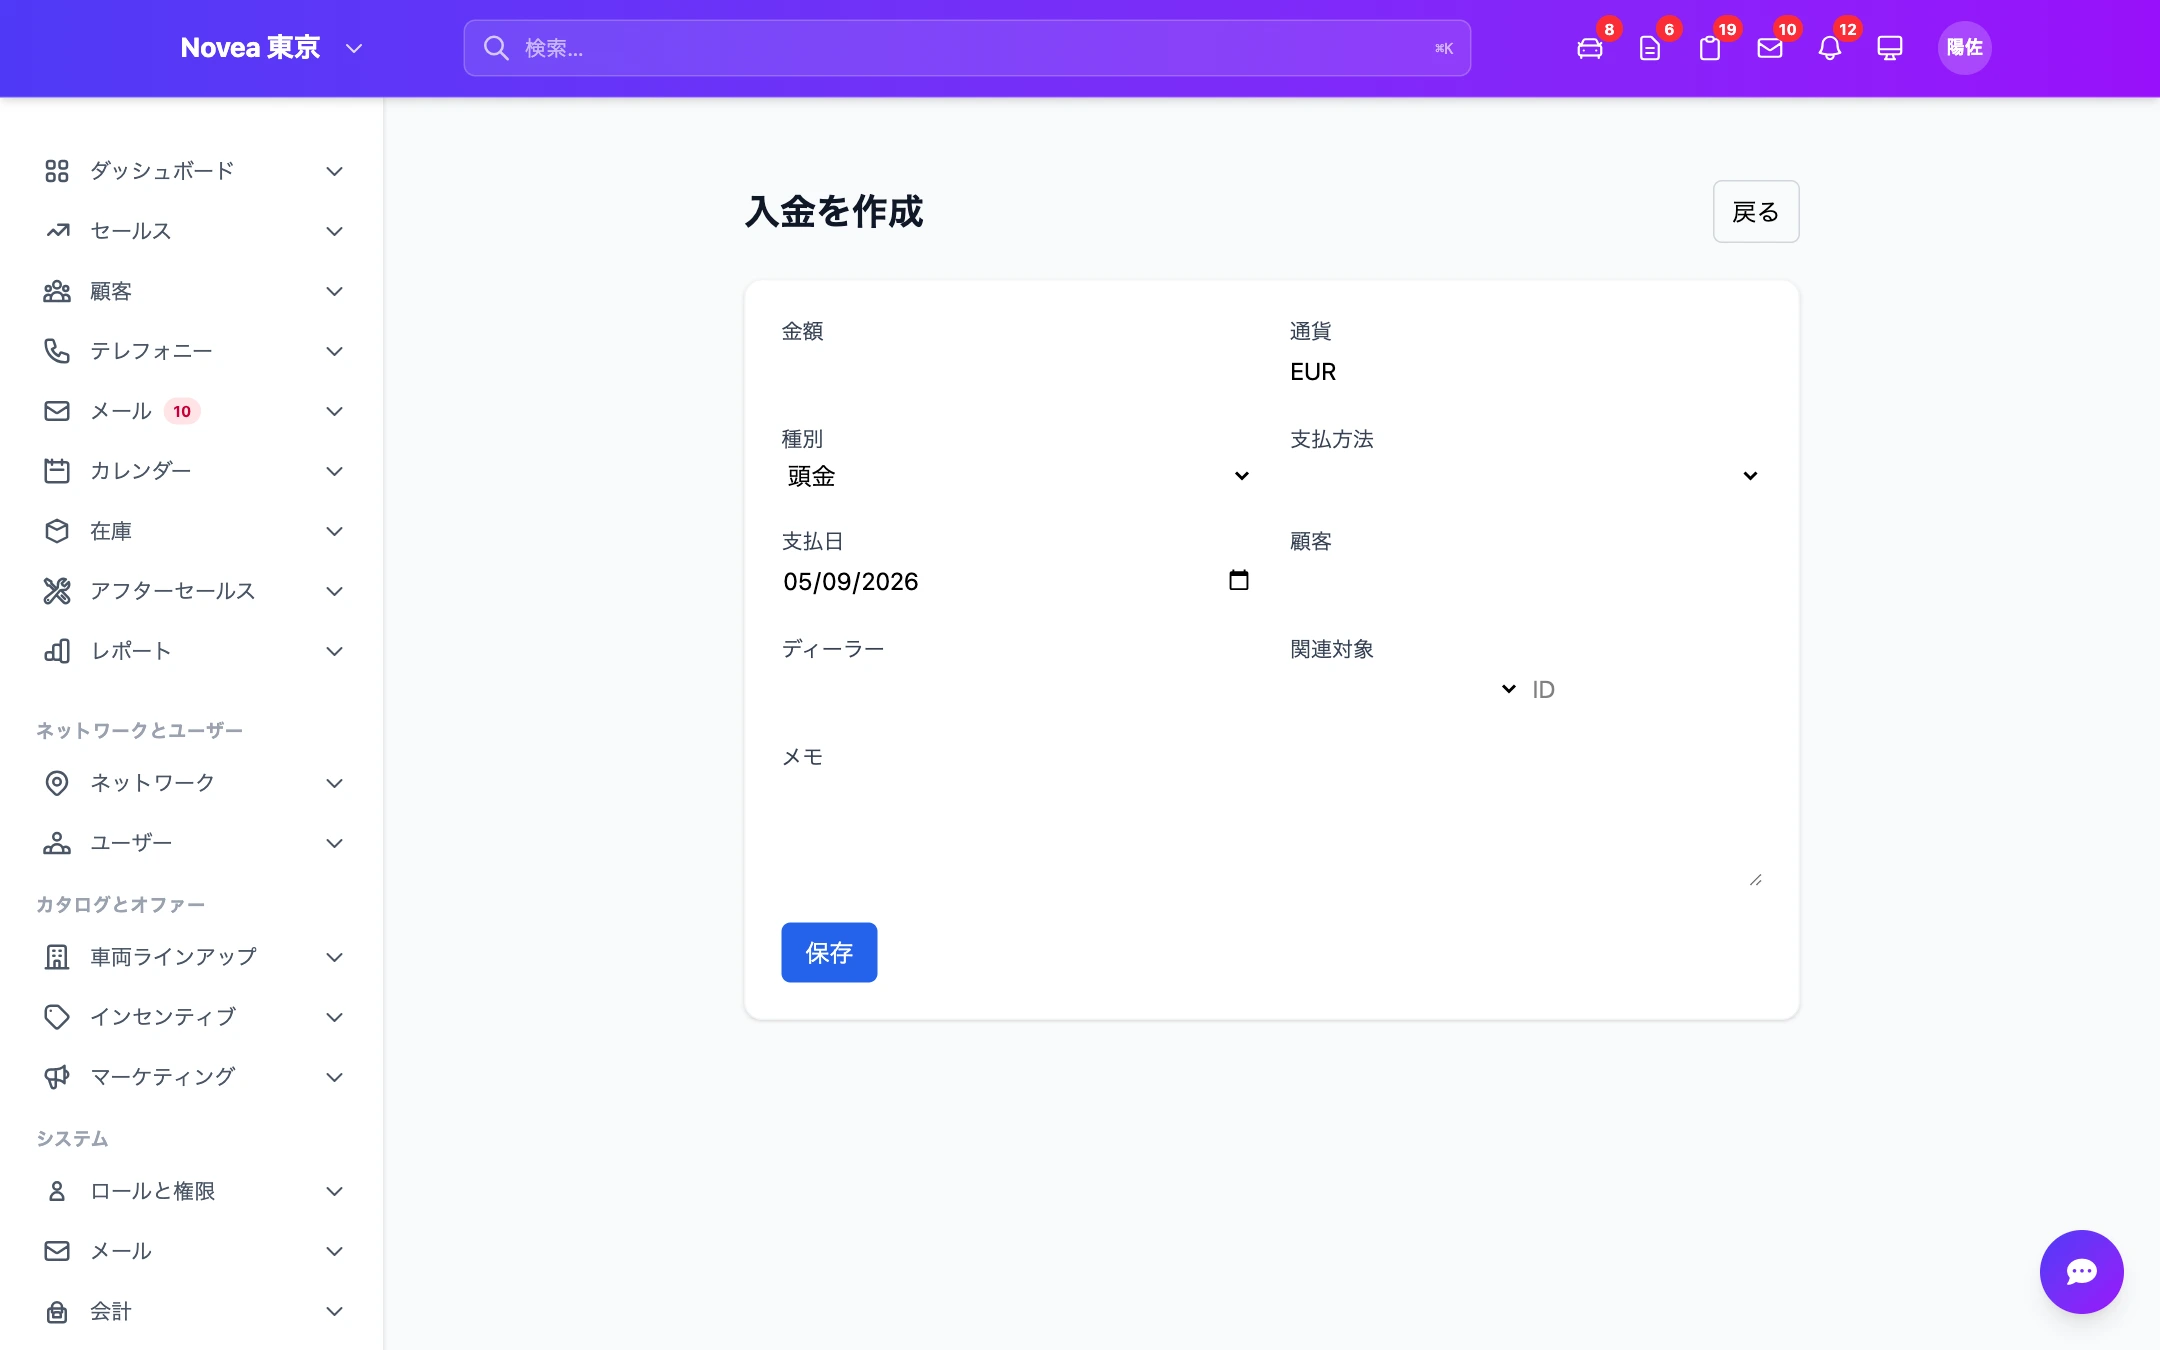Open the chat bubble widget

[x=2082, y=1272]
